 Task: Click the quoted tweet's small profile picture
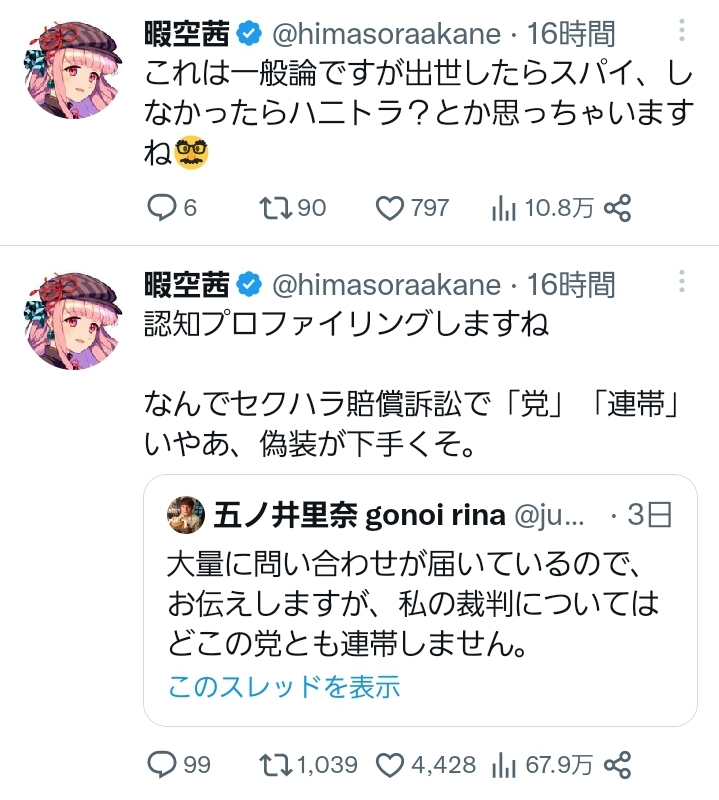click(x=186, y=514)
